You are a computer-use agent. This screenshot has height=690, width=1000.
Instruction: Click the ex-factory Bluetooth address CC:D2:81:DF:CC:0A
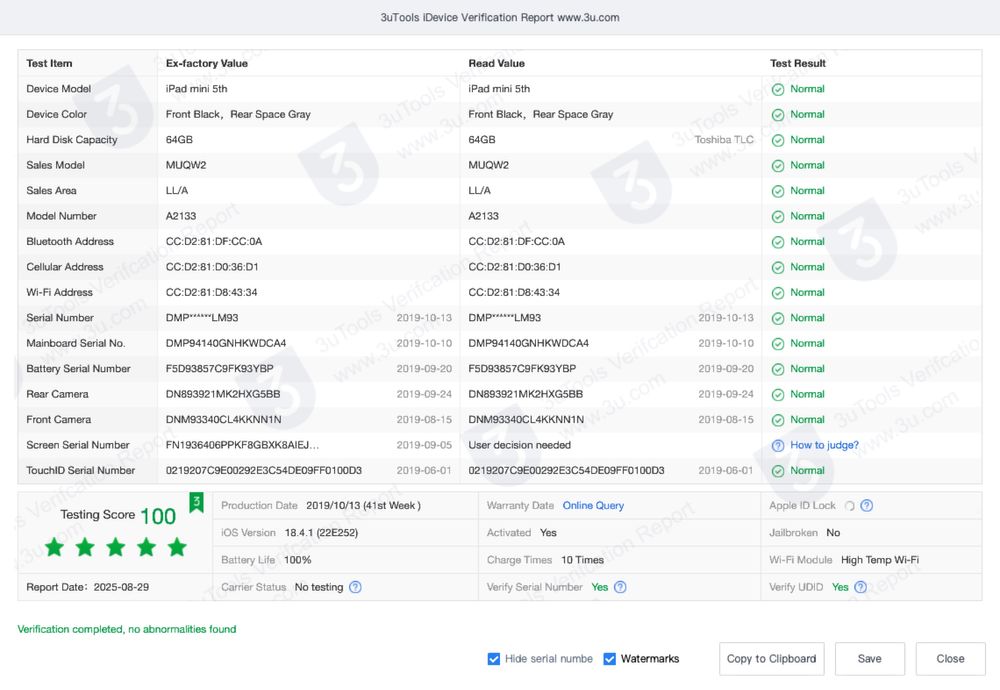pyautogui.click(x=214, y=242)
